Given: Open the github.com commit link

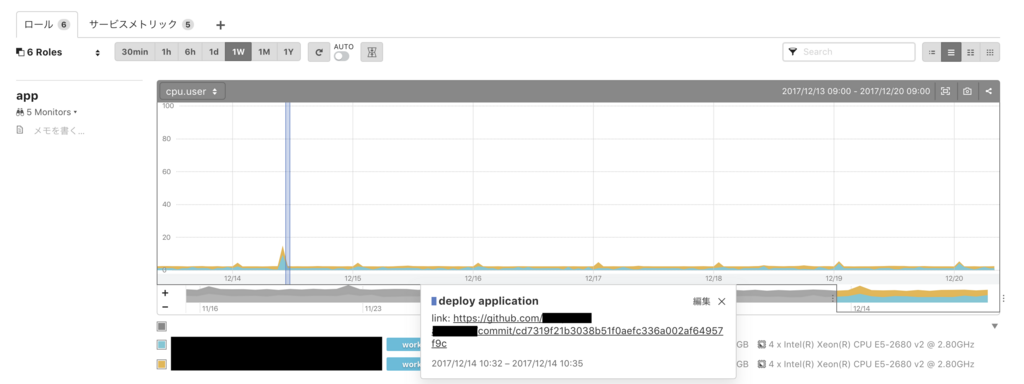Looking at the screenshot, I should (x=578, y=330).
